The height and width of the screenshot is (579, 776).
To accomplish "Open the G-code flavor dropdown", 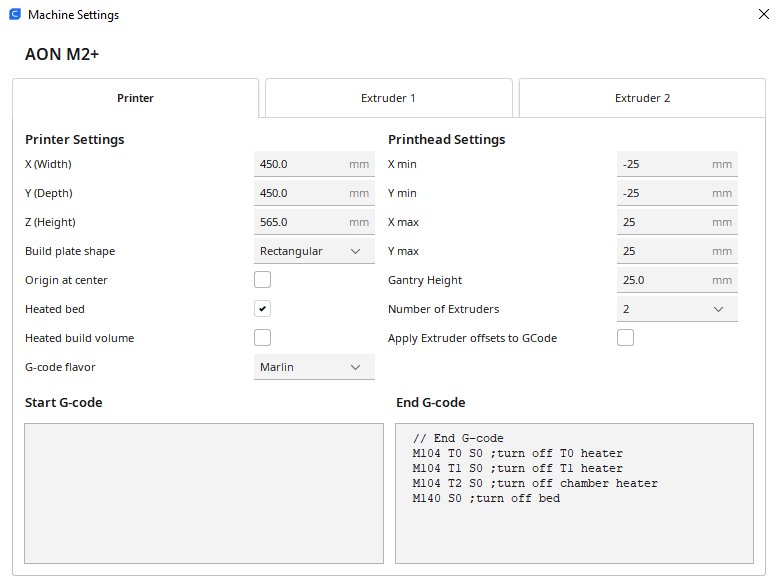I will 314,367.
